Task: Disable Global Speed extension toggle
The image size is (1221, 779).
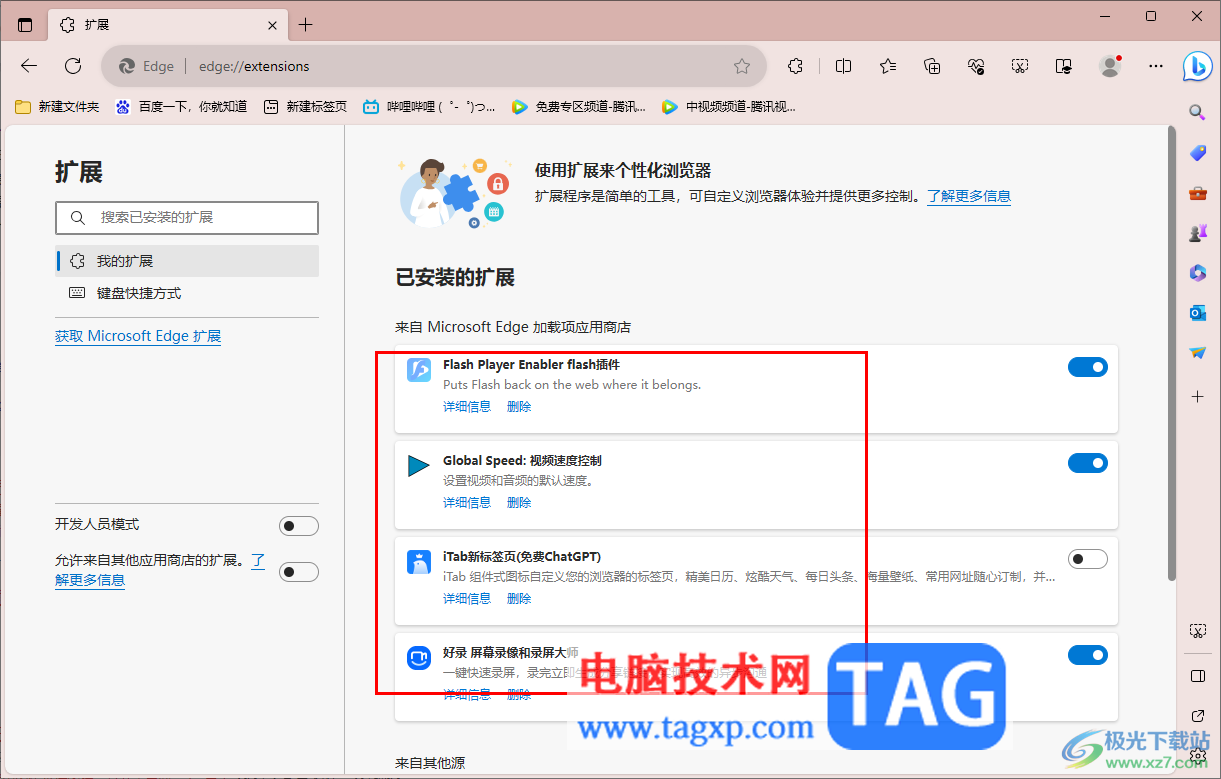Action: pos(1088,463)
